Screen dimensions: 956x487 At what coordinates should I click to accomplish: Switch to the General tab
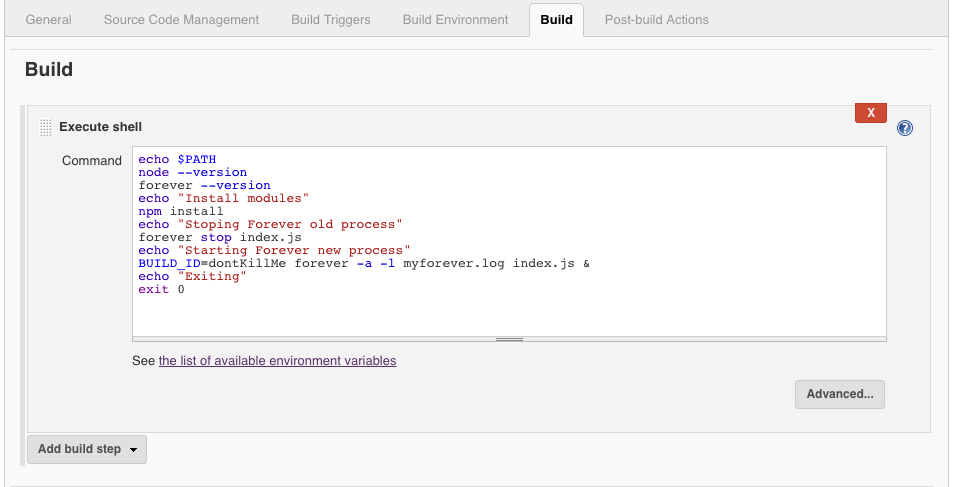pos(48,20)
